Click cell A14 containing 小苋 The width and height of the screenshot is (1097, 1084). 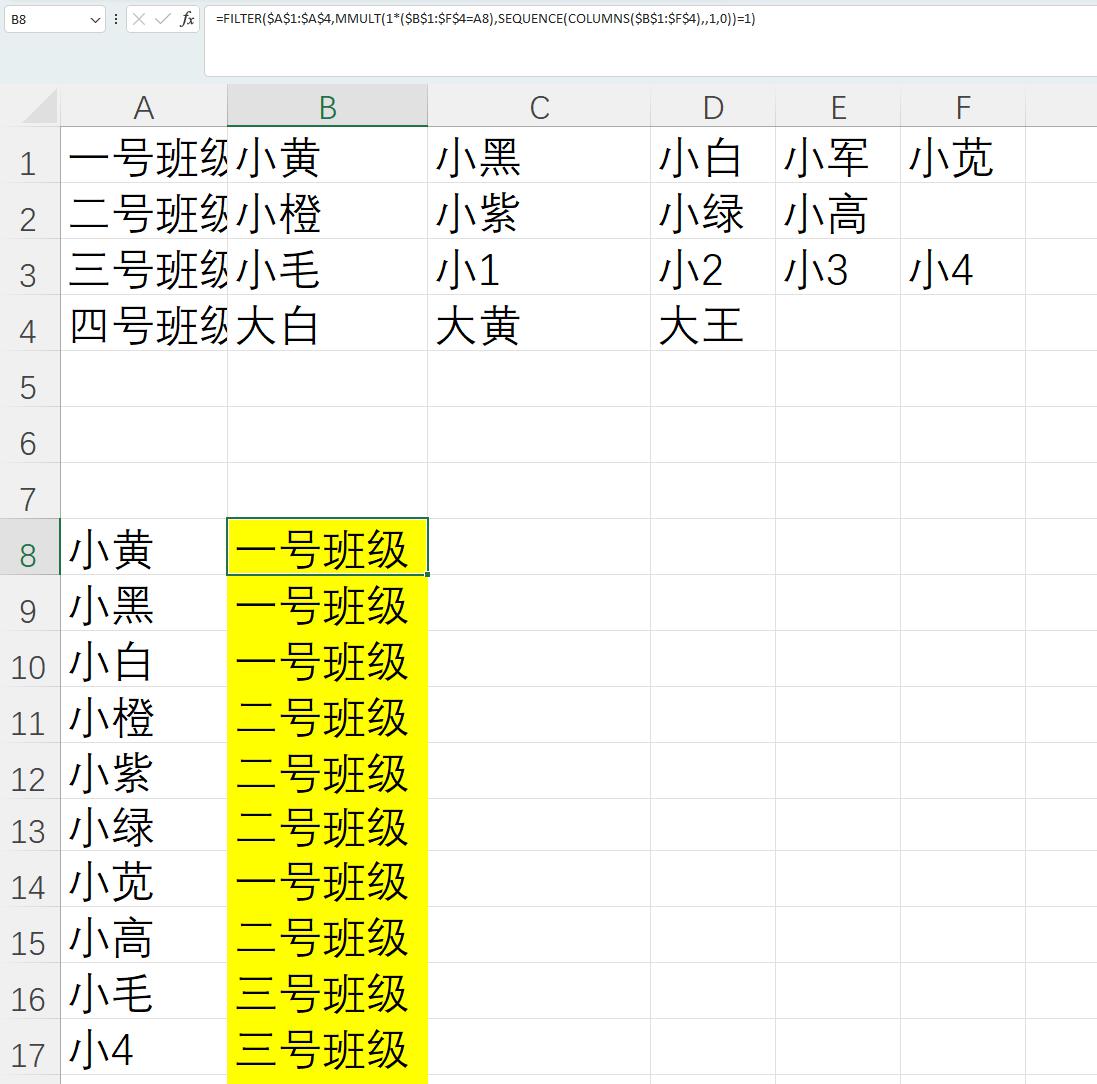click(144, 879)
